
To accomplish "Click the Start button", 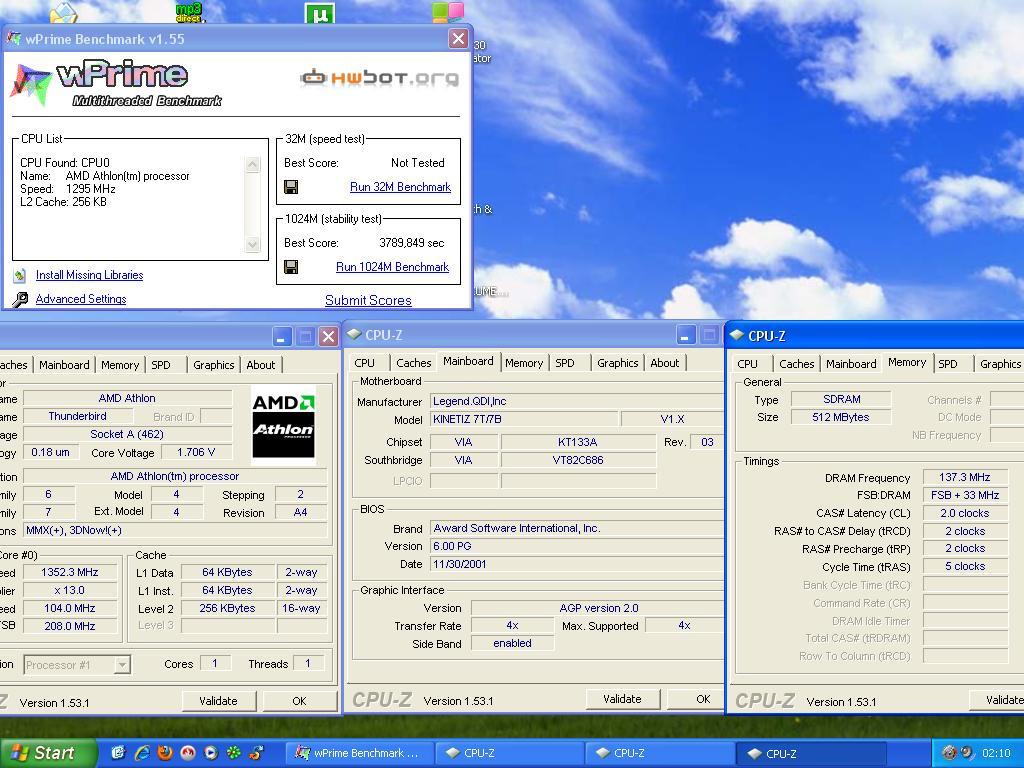I will pos(48,753).
